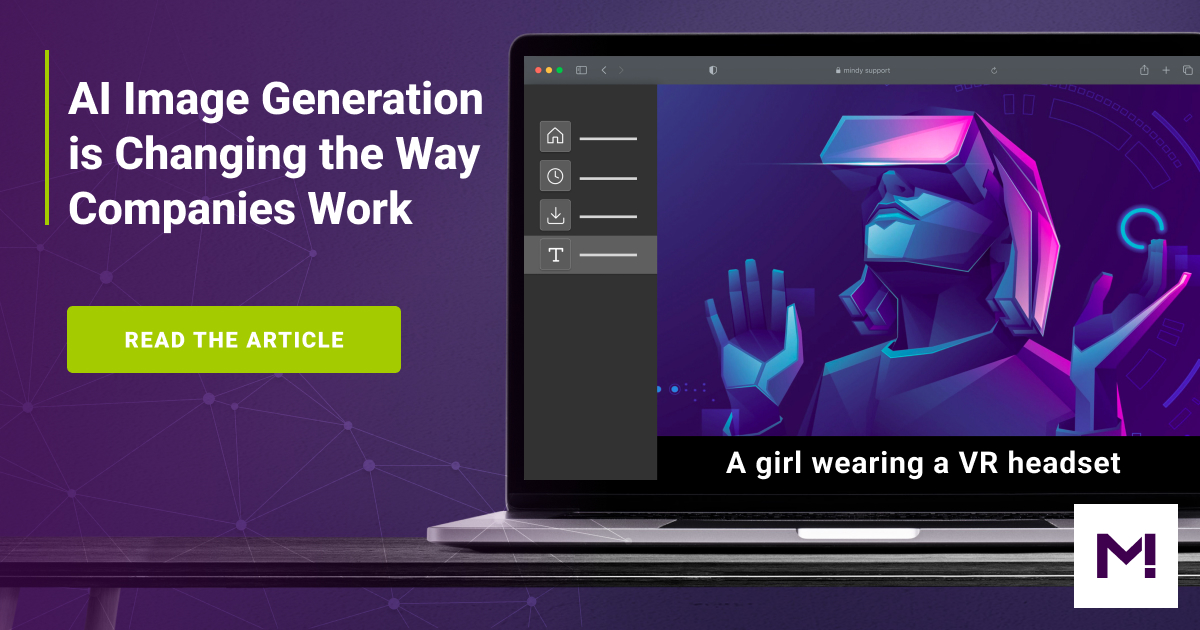Open the Share icon in the browser toolbar
The image size is (1200, 630).
point(1143,70)
